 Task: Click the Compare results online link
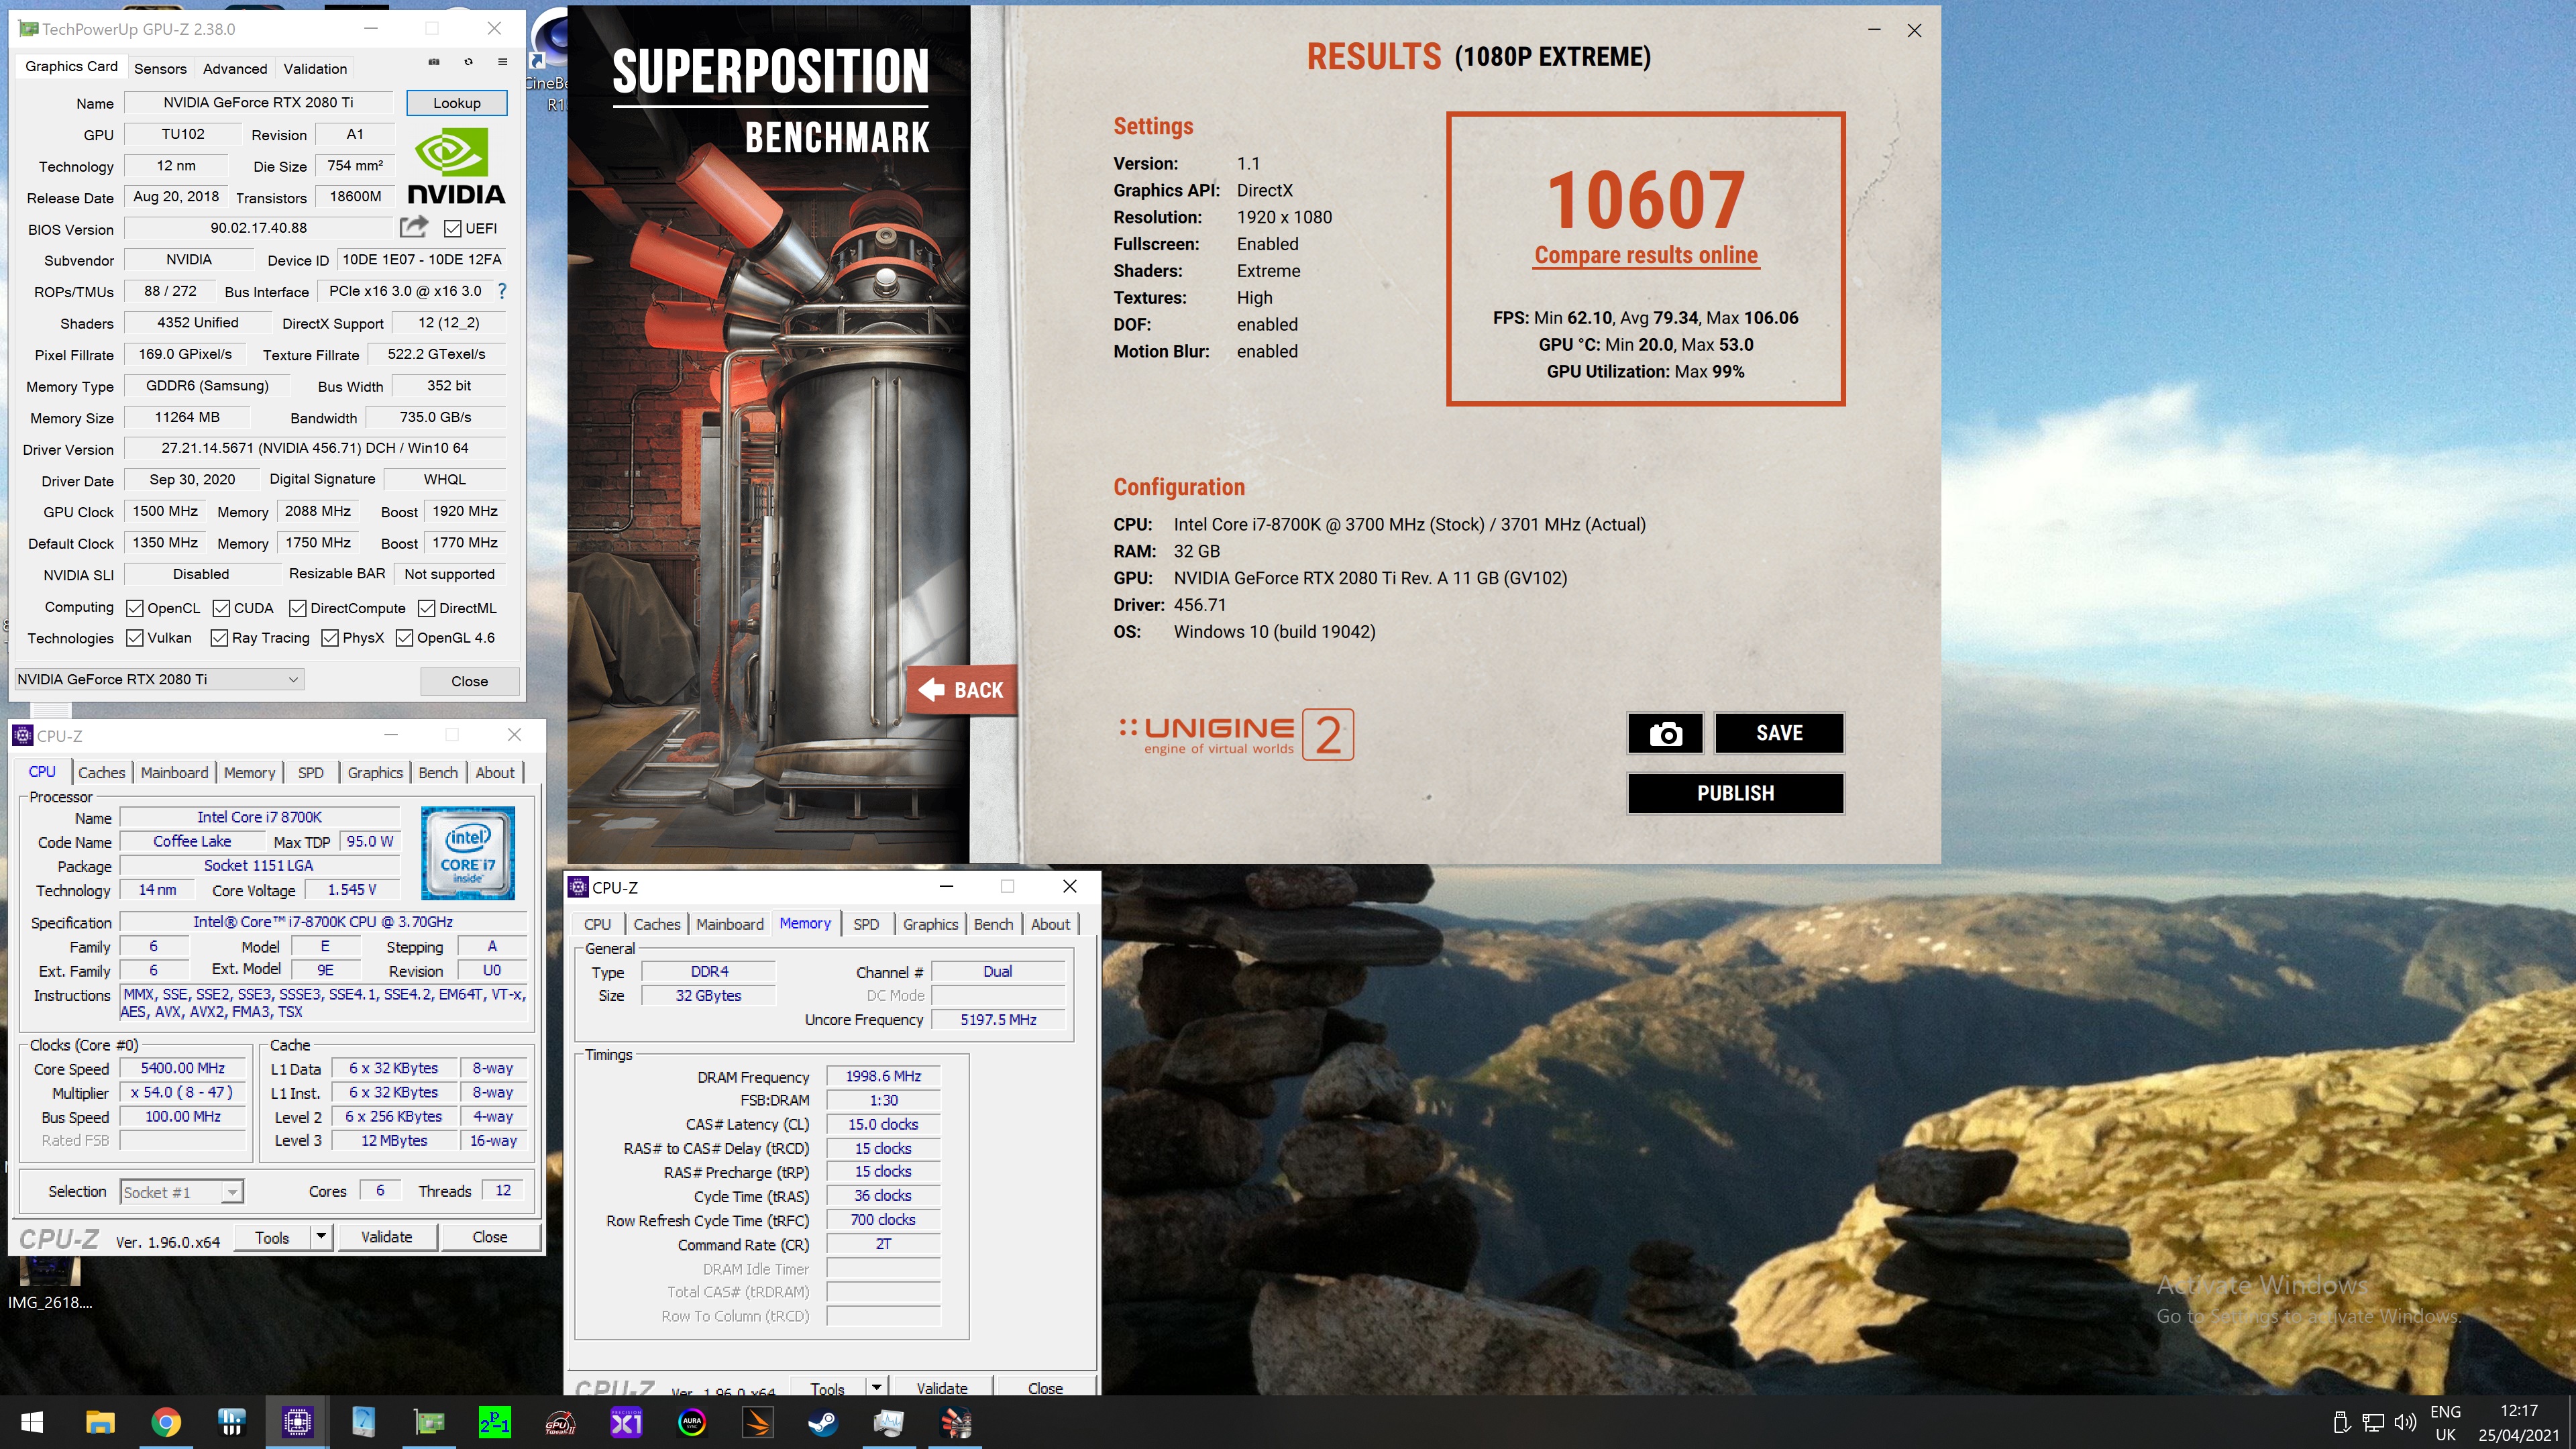pos(1646,255)
